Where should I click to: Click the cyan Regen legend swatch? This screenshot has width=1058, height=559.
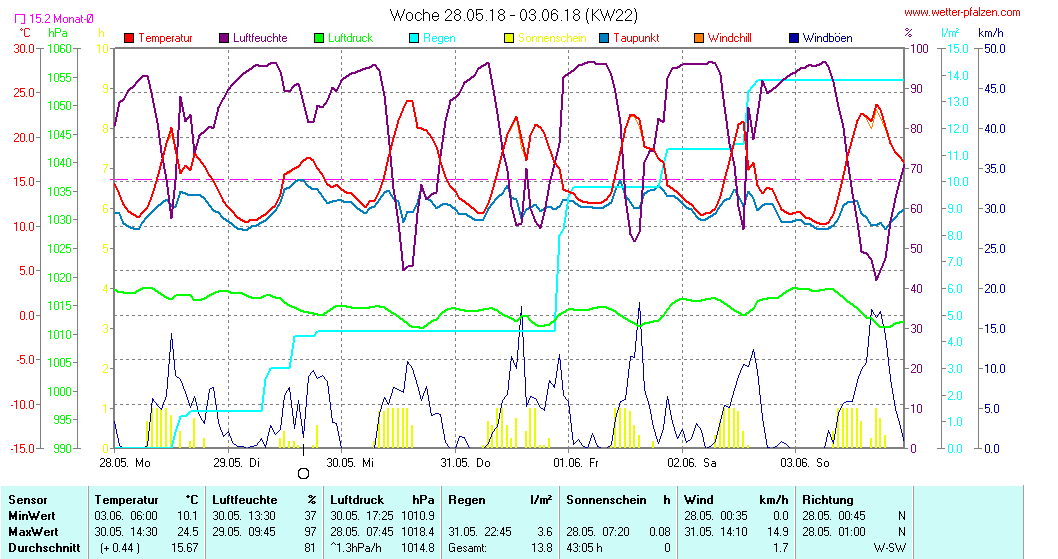coord(414,38)
